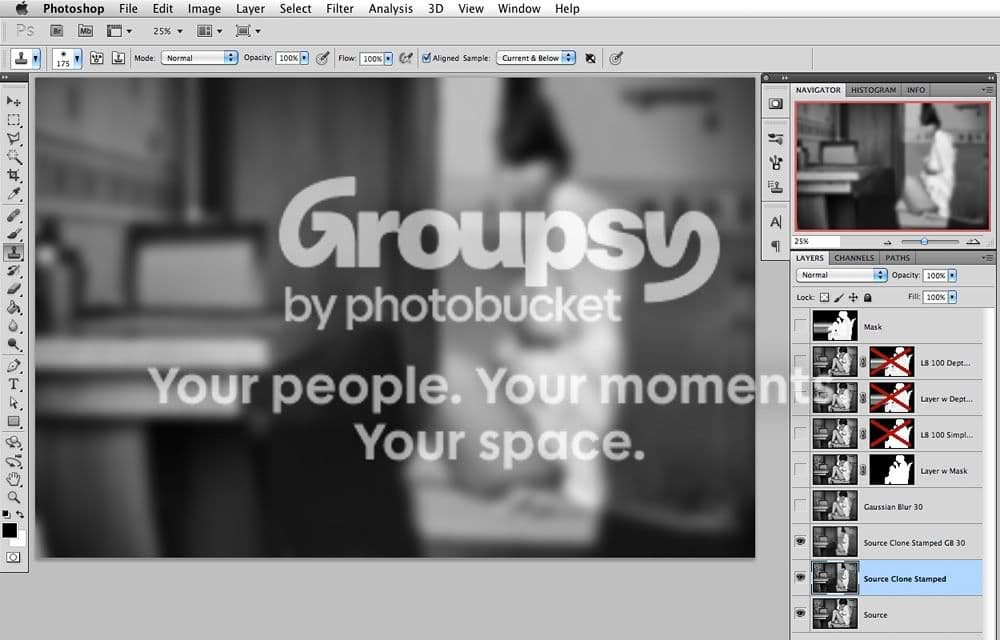Select the Zoom tool in toolbox

click(13, 497)
